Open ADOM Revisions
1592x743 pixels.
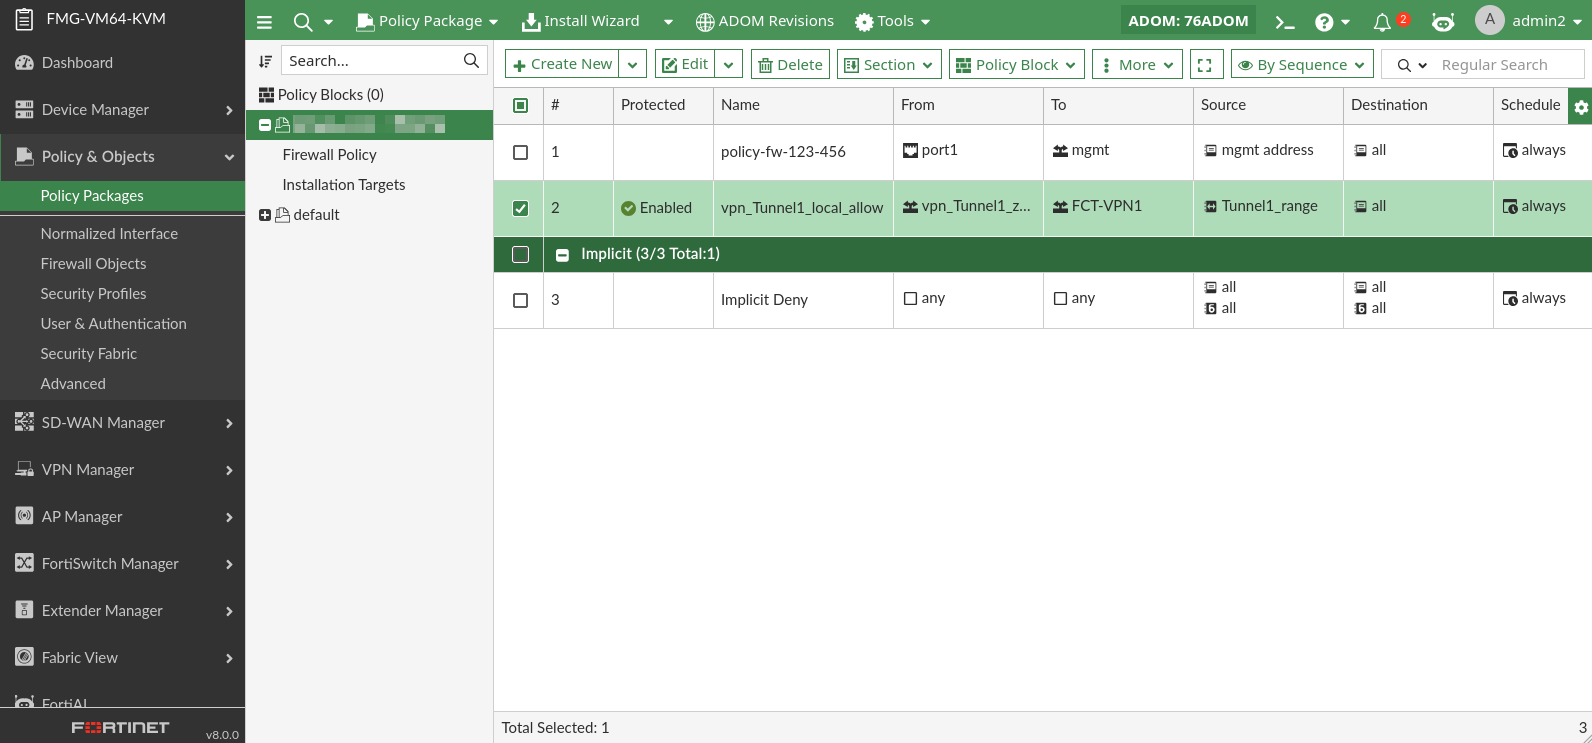765,22
